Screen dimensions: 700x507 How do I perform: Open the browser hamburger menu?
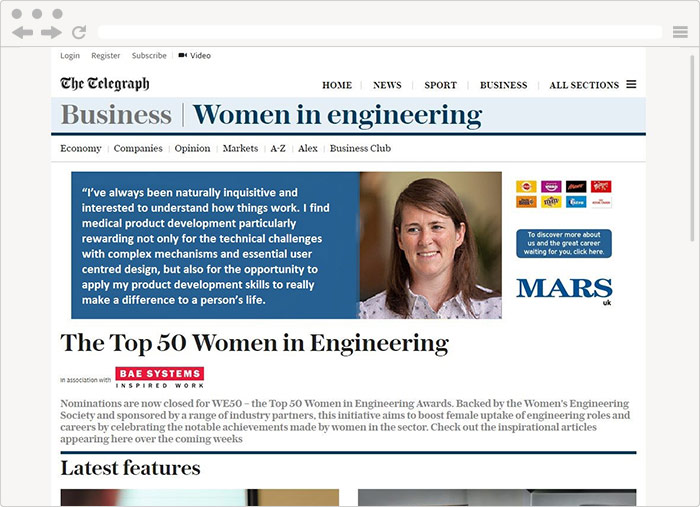coord(680,32)
